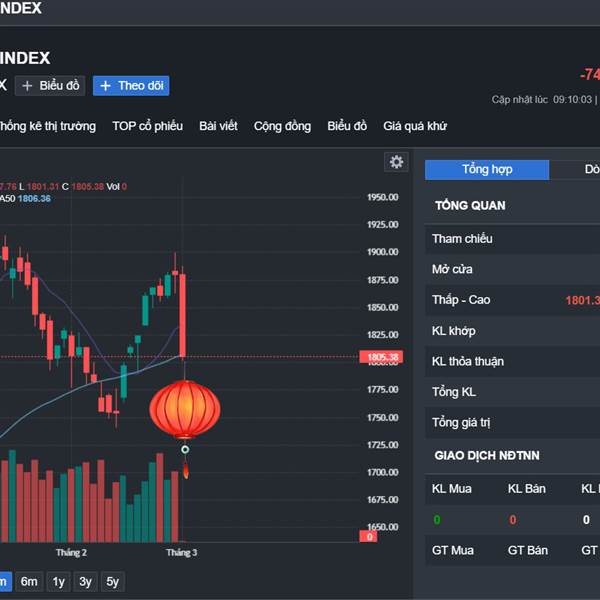Select the 5y time range
This screenshot has width=600, height=600.
coord(112,582)
